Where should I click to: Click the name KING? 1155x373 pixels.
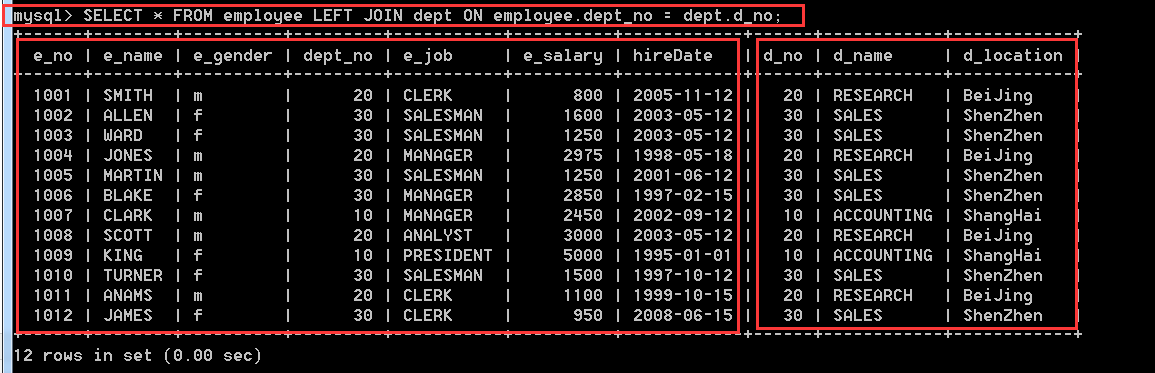click(x=123, y=255)
